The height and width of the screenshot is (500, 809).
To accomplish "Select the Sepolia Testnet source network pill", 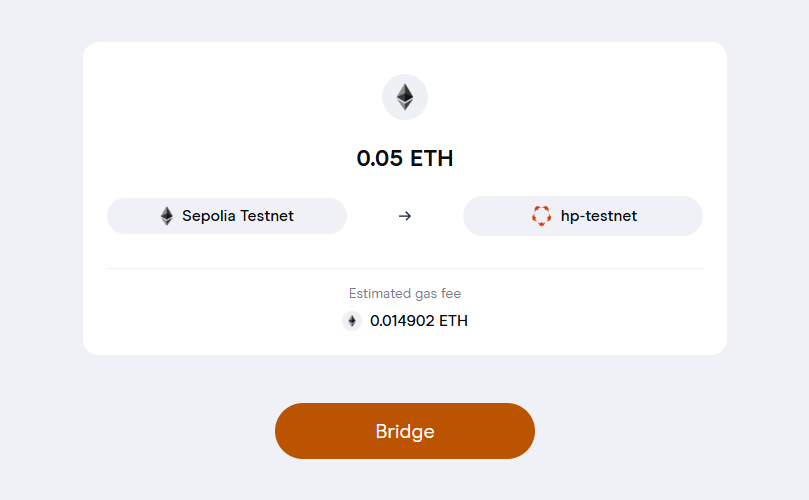I will pos(227,216).
